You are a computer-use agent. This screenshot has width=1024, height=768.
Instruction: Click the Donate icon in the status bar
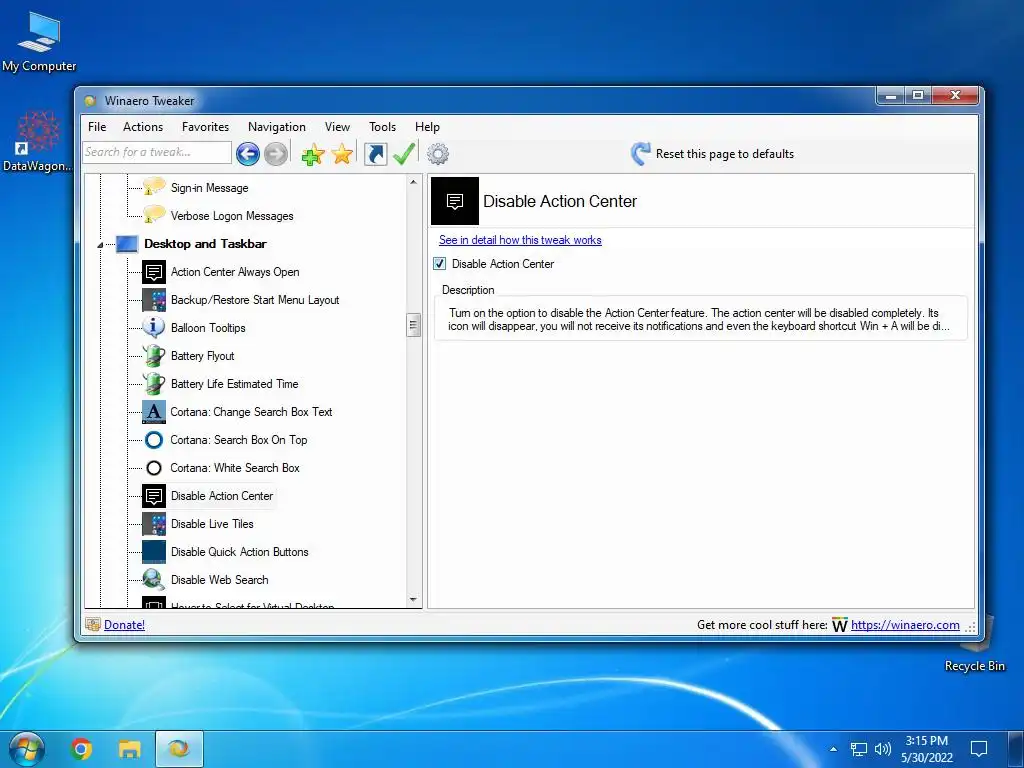(93, 624)
